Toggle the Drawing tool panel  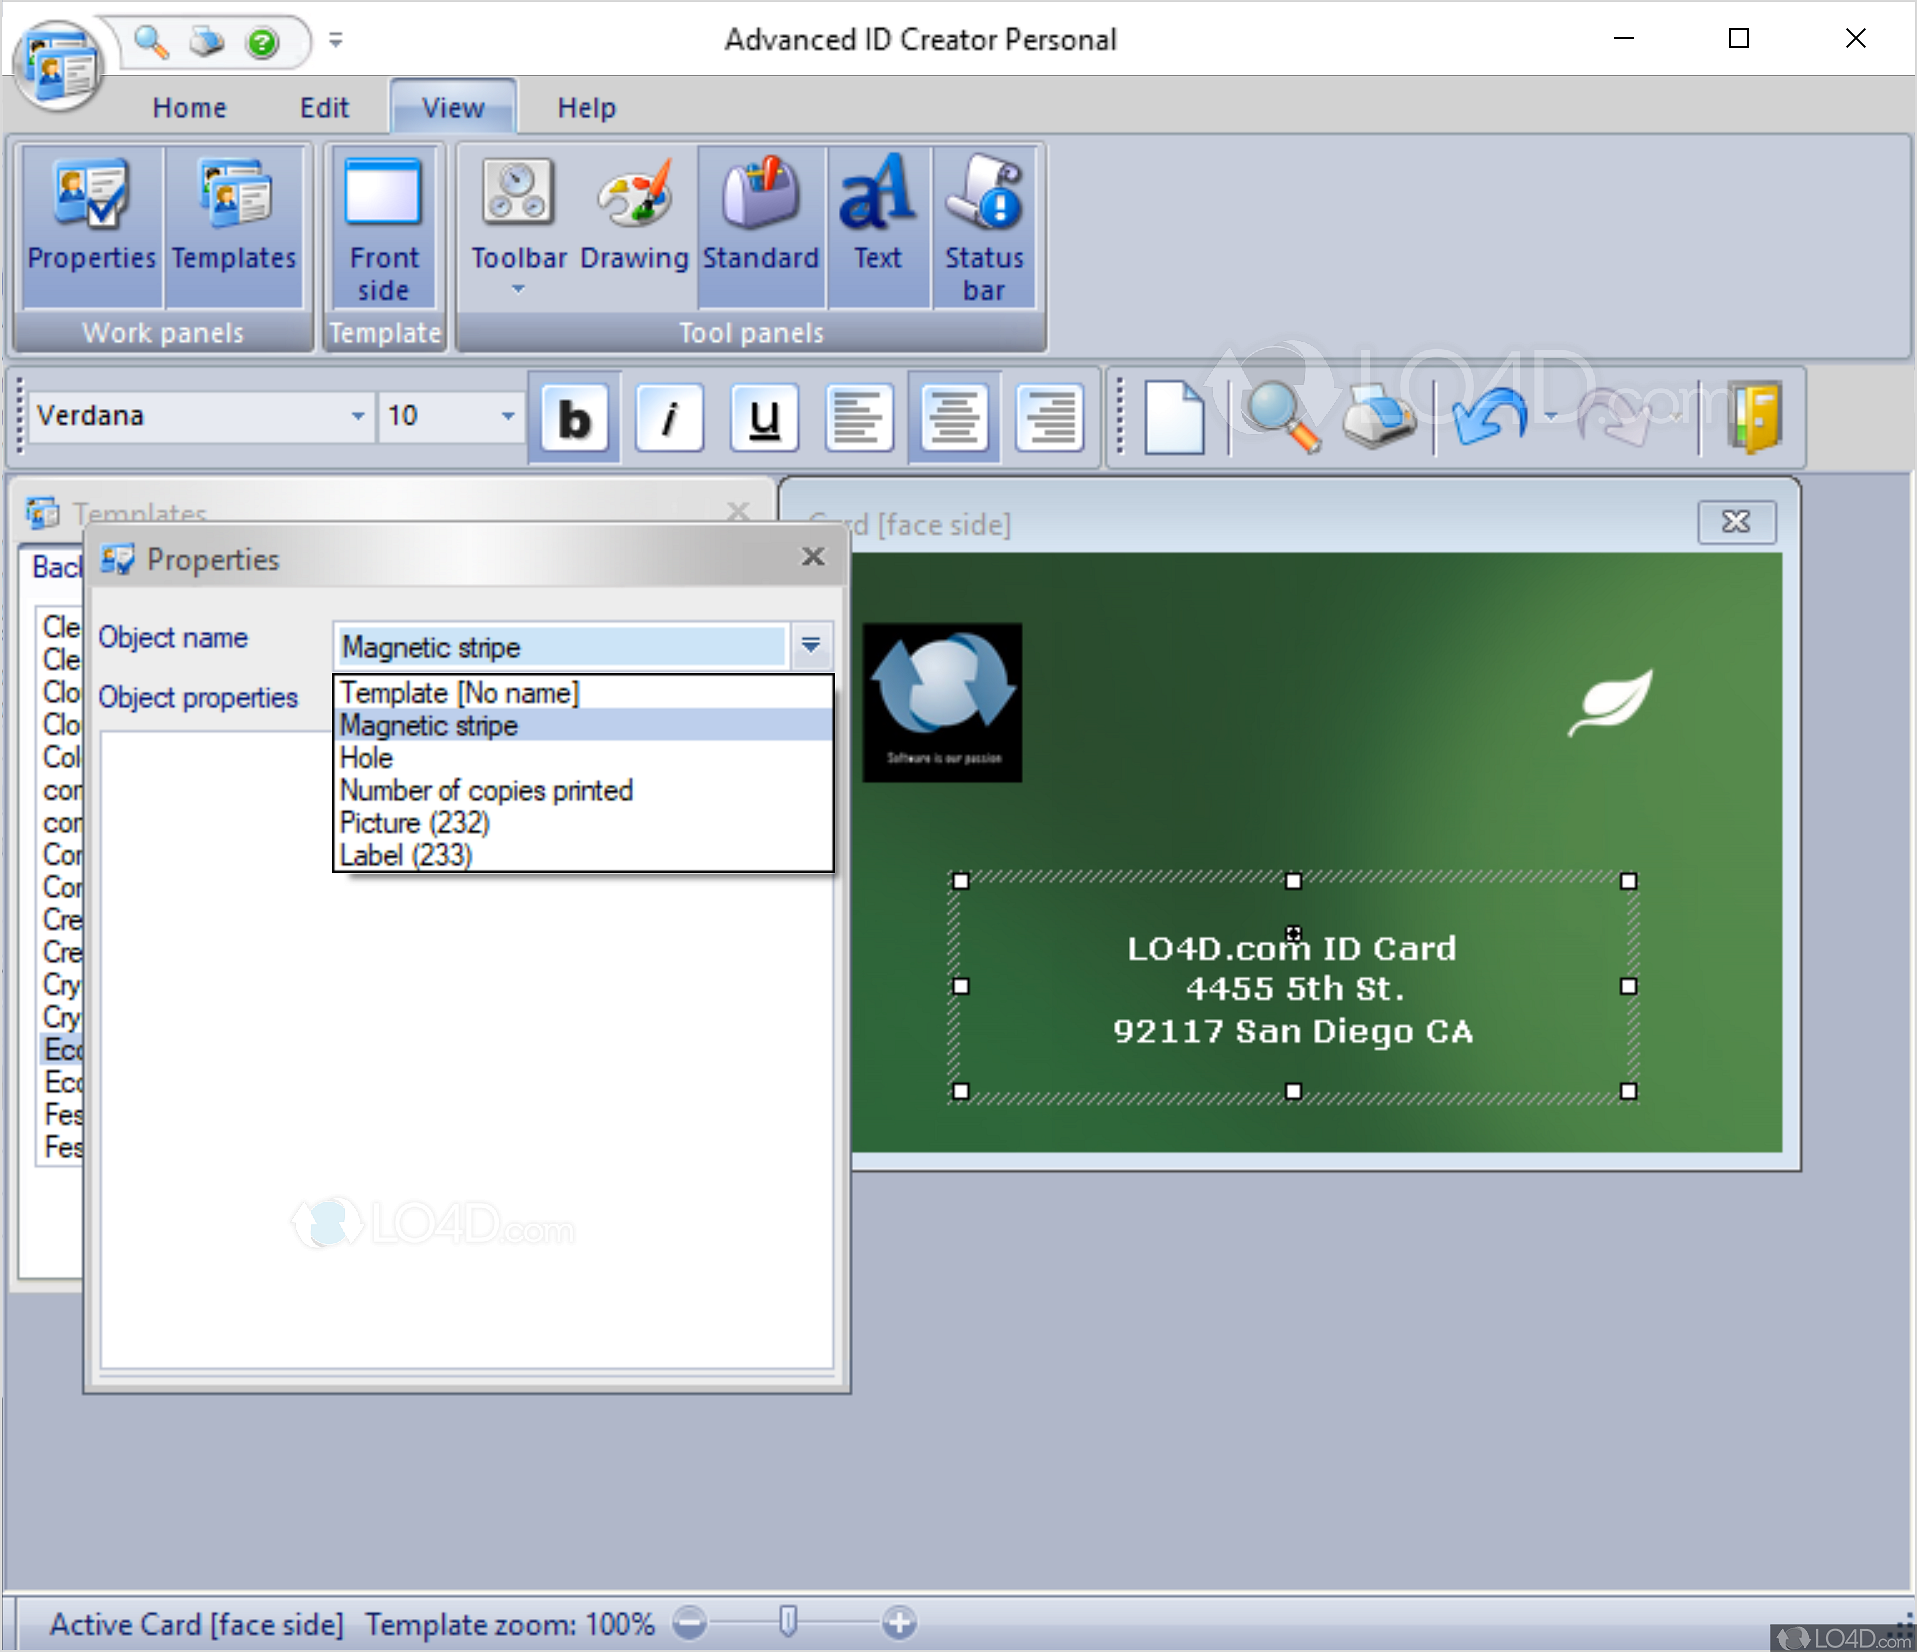(634, 226)
